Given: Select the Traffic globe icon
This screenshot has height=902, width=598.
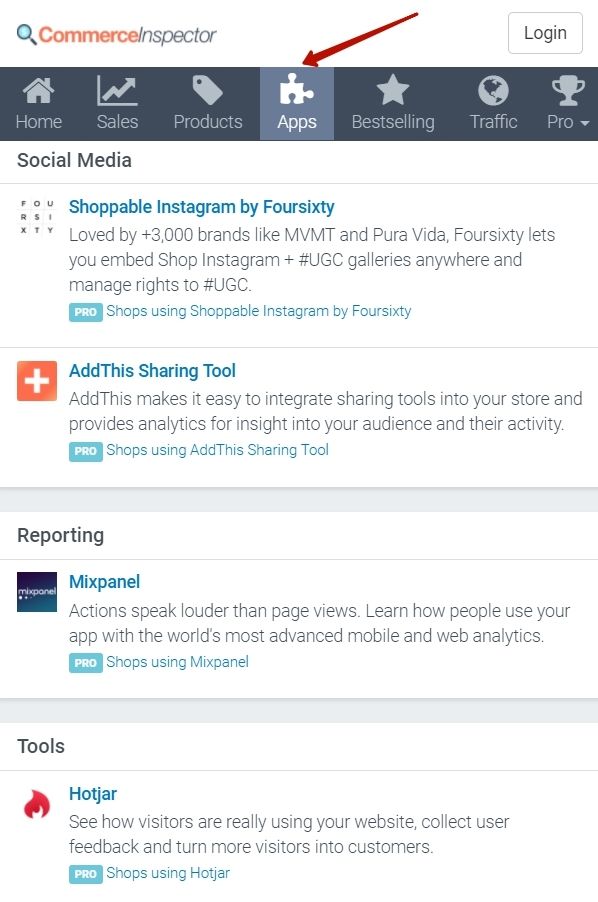Looking at the screenshot, I should [x=493, y=91].
